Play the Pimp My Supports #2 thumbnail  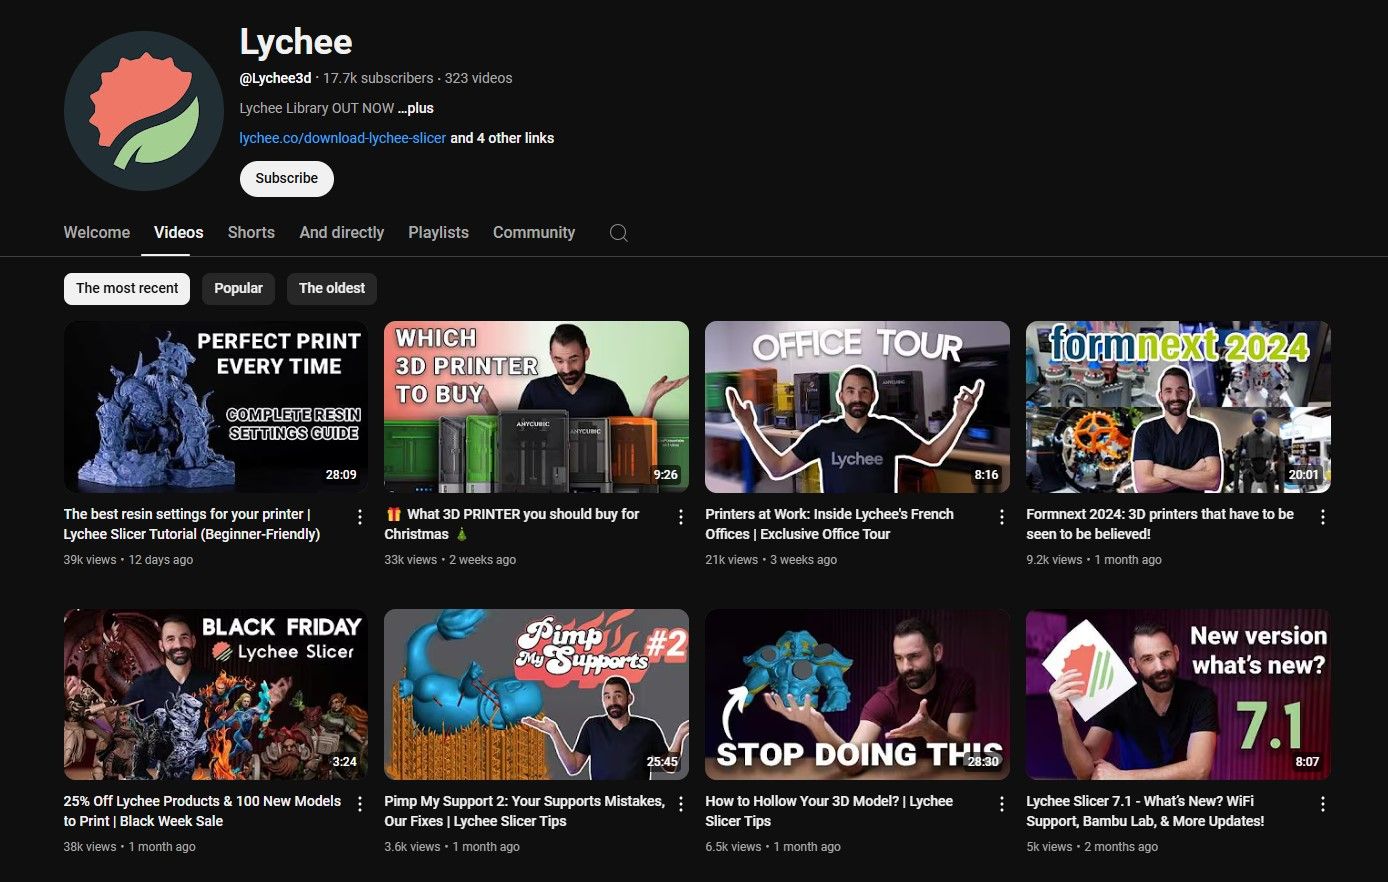click(537, 694)
